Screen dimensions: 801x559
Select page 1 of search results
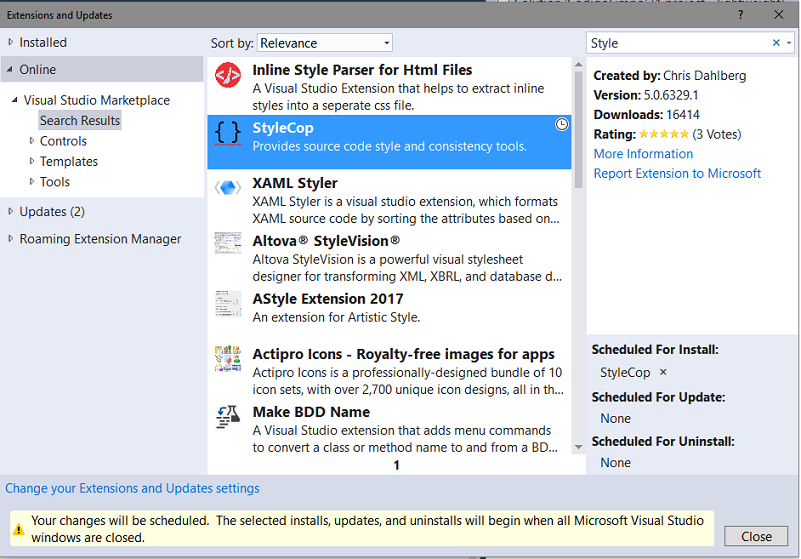pos(396,465)
